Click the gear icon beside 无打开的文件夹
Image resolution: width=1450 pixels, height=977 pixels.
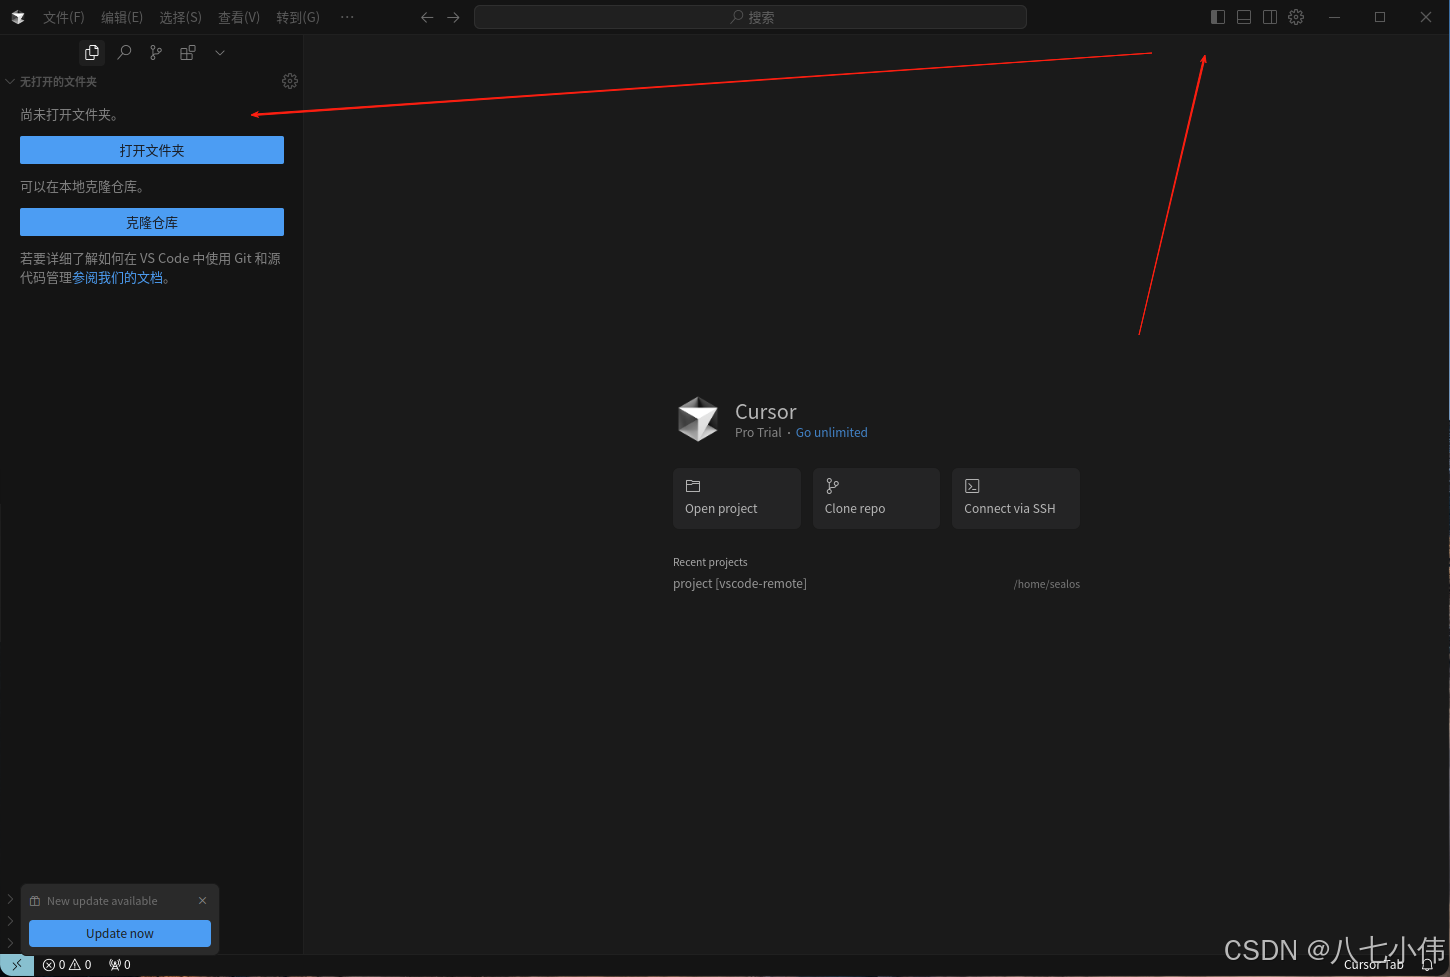(290, 81)
